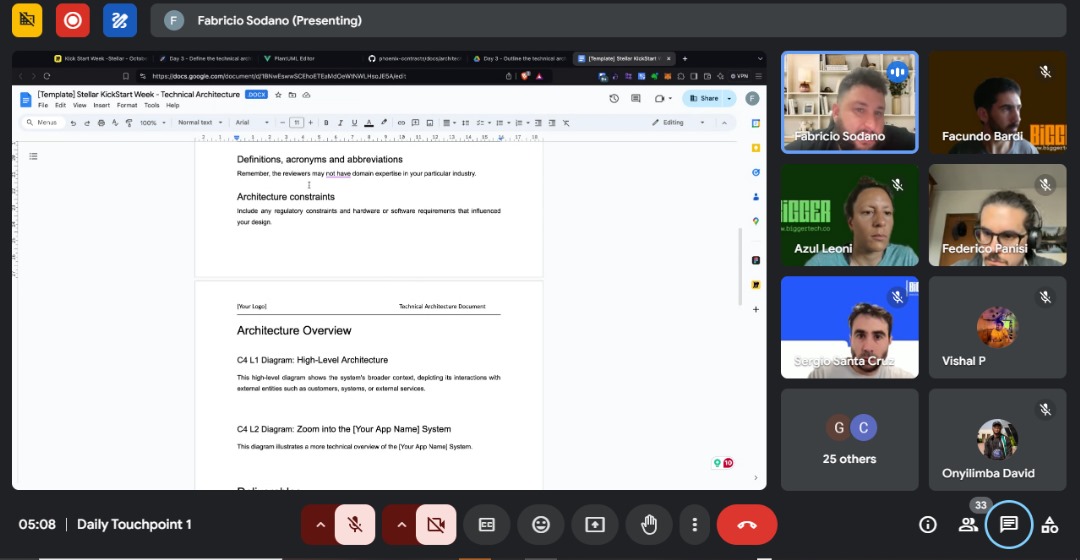This screenshot has width=1080, height=560.
Task: Click the redo icon in toolbar
Action: click(87, 123)
